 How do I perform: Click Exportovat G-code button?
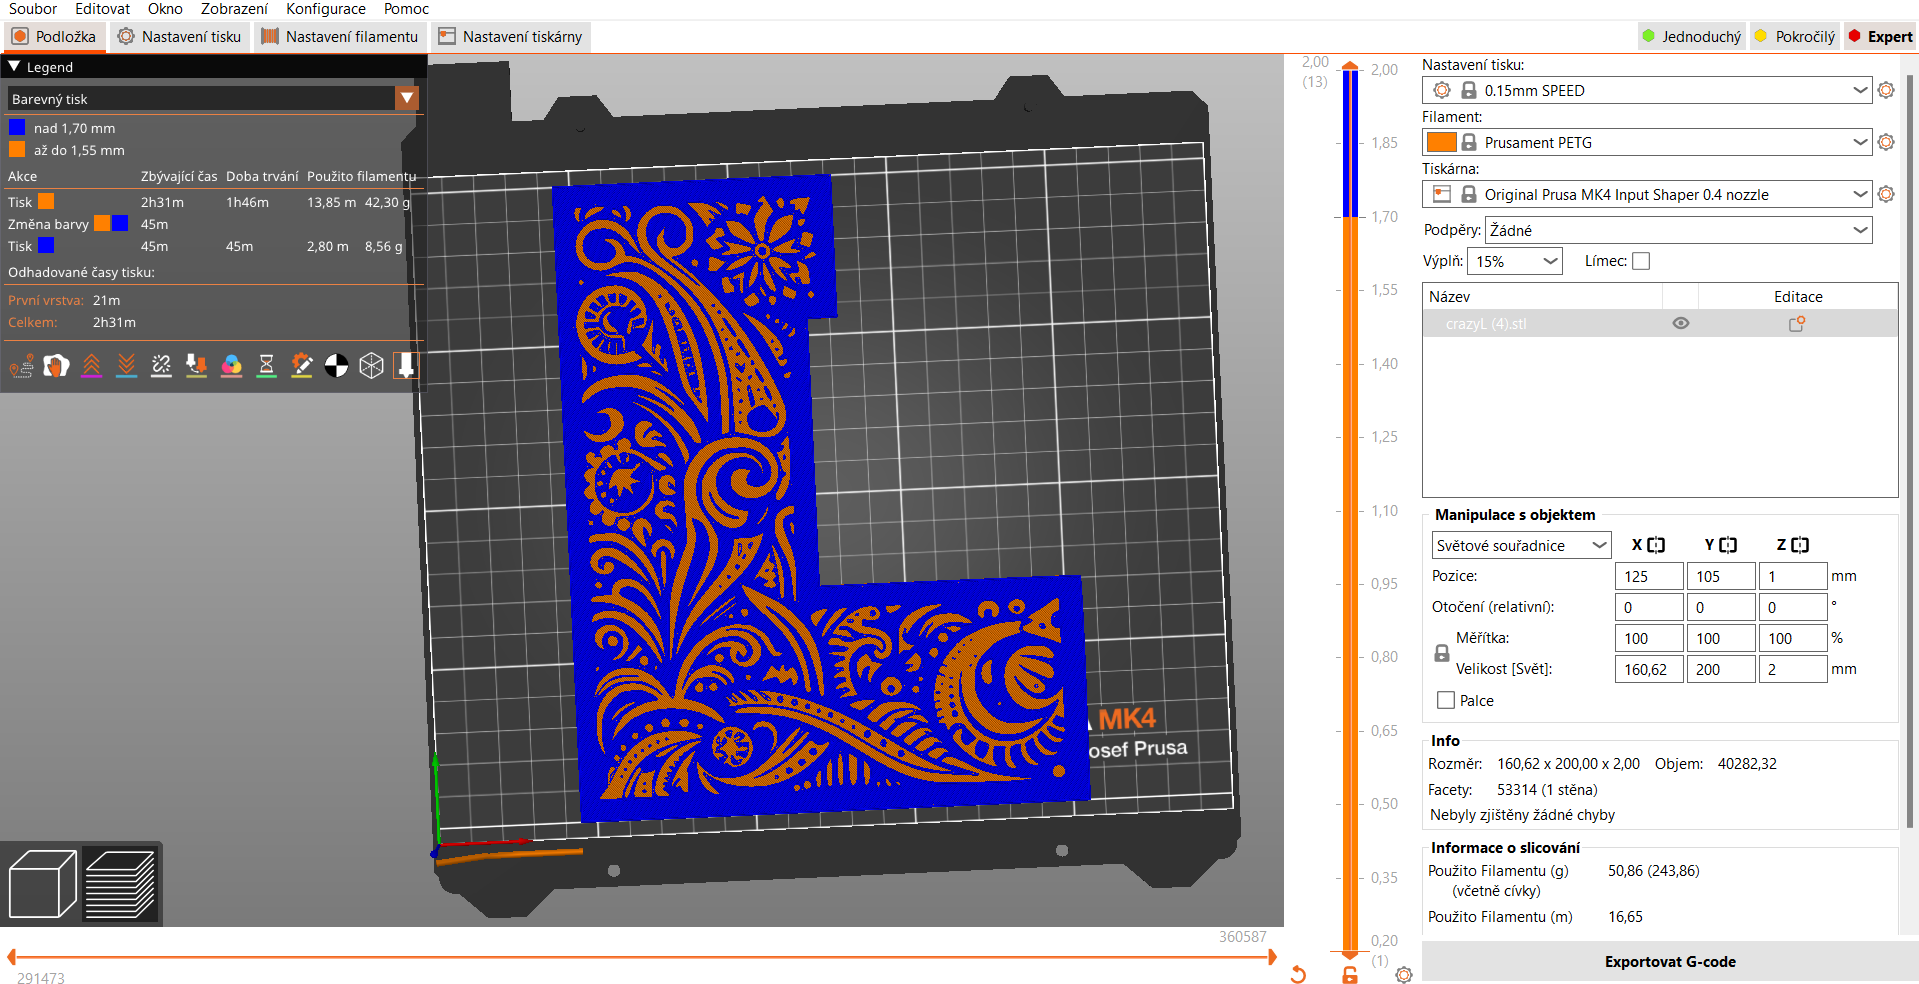pos(1669,961)
